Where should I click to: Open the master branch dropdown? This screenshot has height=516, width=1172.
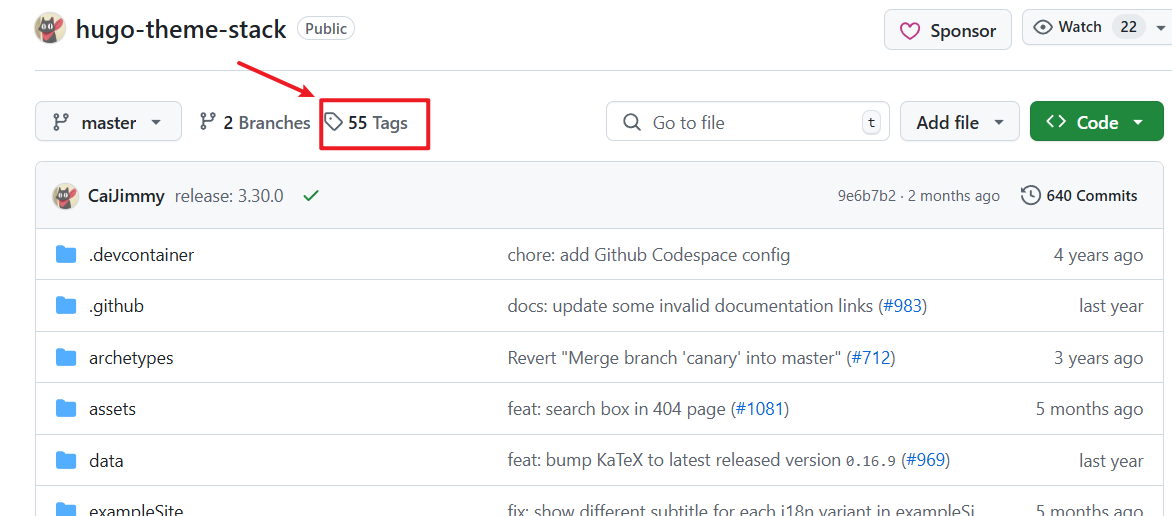pos(108,122)
